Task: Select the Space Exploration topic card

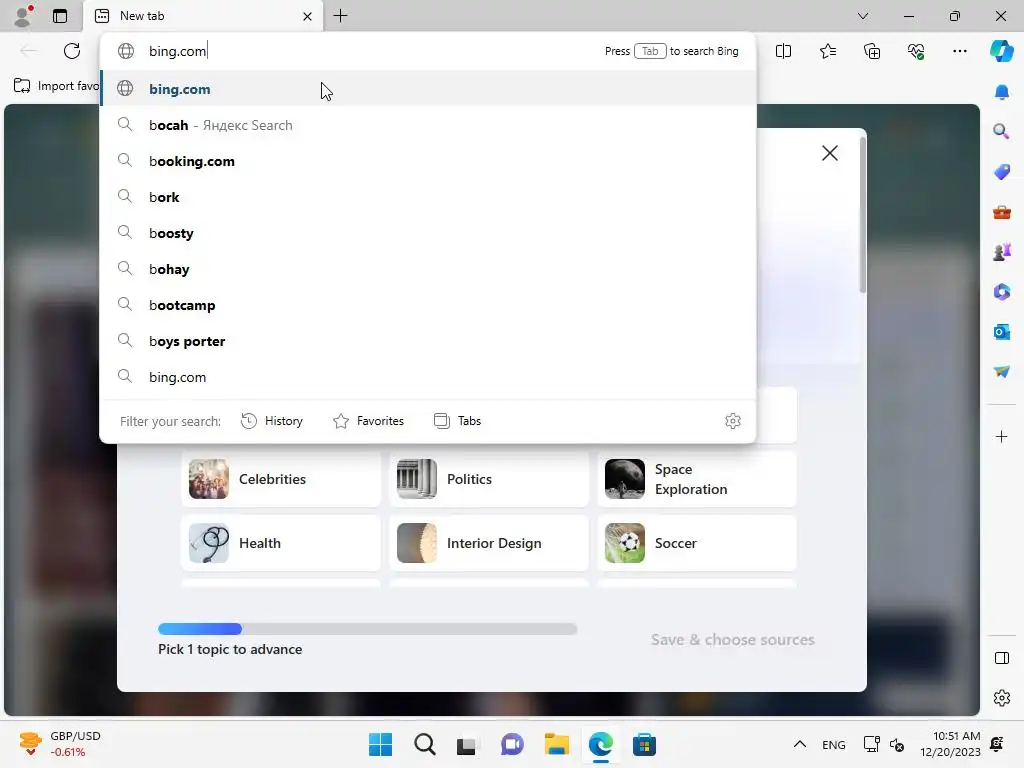Action: point(697,479)
